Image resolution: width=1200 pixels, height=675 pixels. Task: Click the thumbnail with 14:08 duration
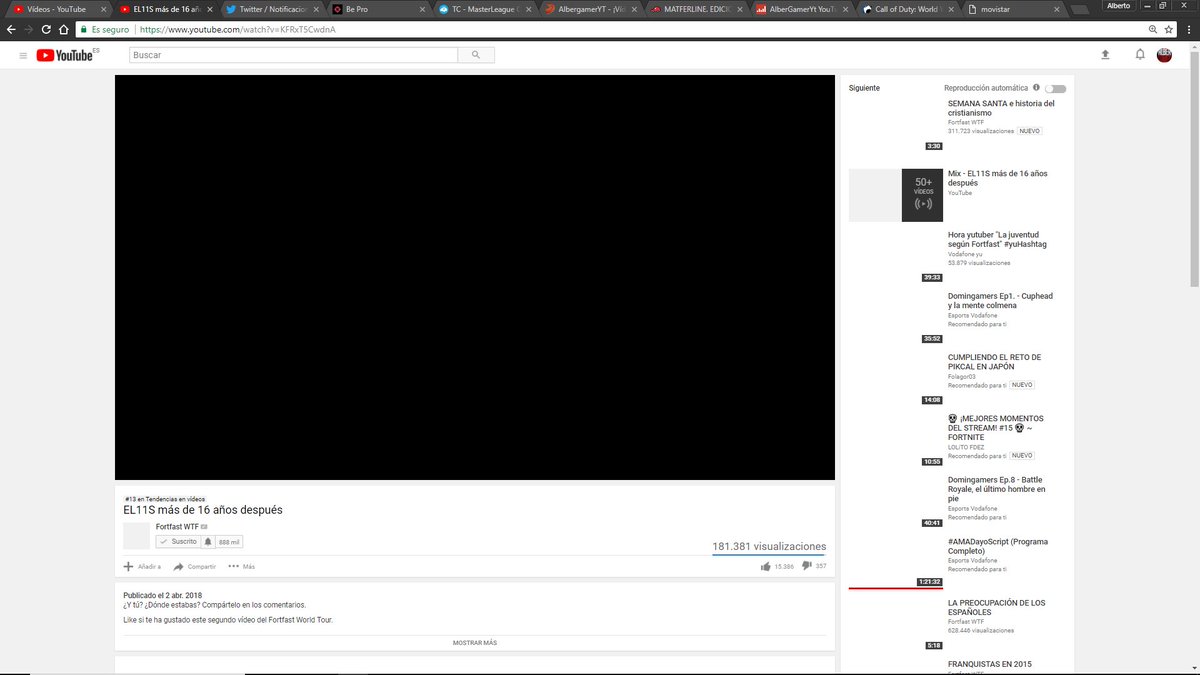[895, 378]
